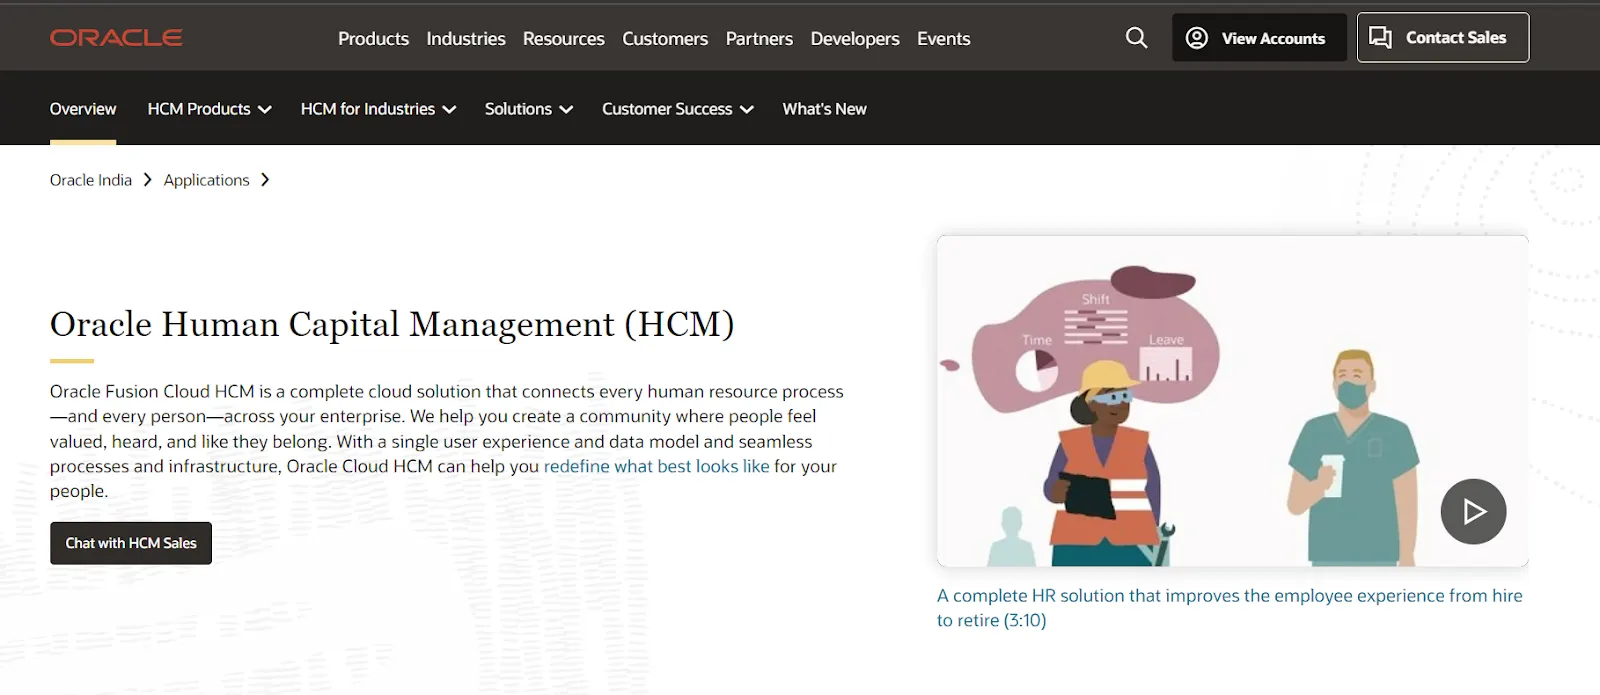This screenshot has width=1600, height=695.
Task: Open the Customers menu
Action: tap(665, 38)
